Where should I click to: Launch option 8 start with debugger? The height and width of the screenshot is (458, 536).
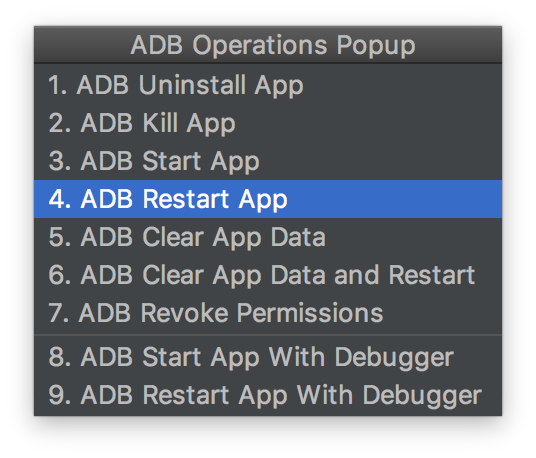click(268, 357)
